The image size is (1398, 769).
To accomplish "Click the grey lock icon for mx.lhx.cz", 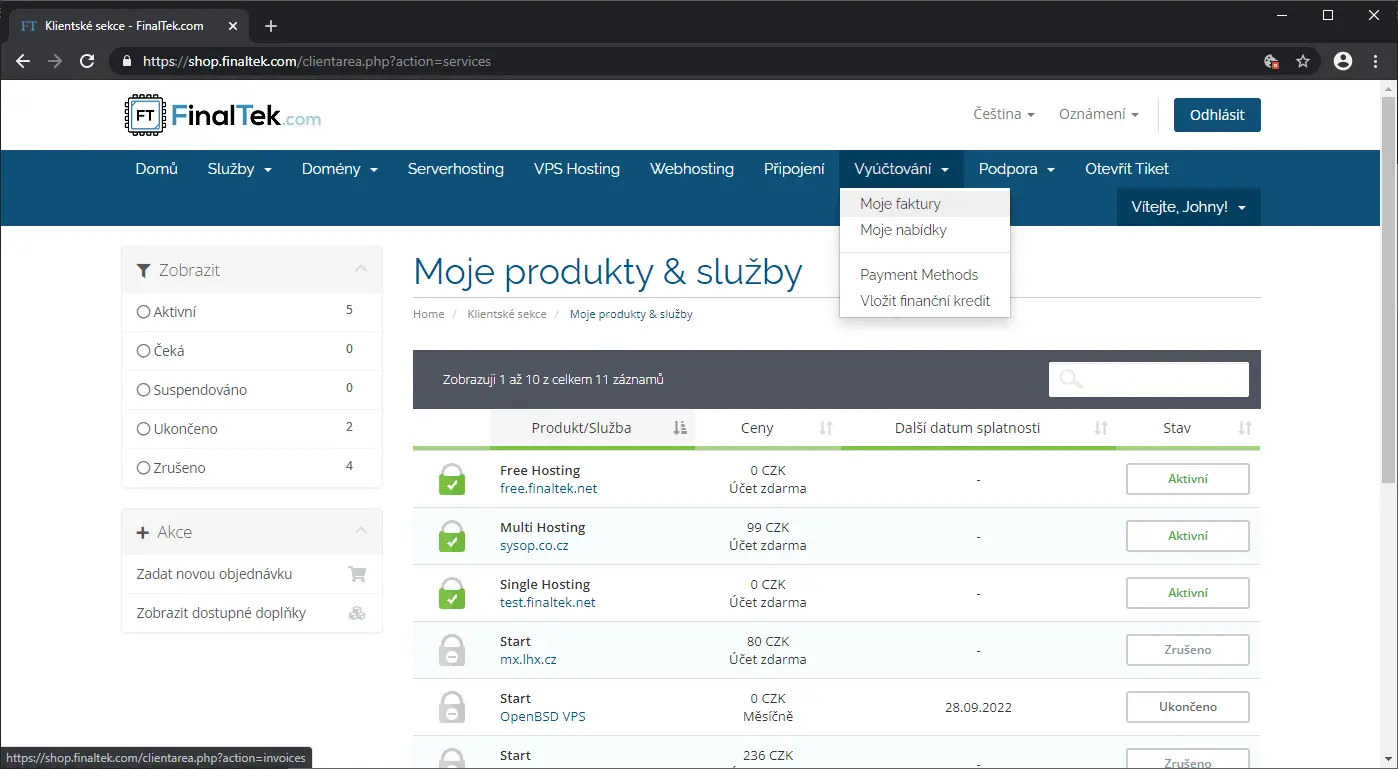I will [452, 650].
